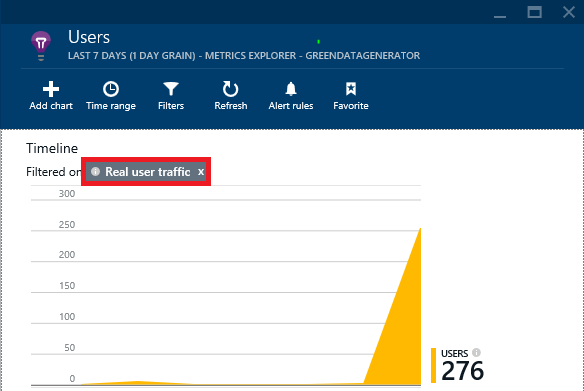Click the 276 users count value
Image resolution: width=584 pixels, height=391 pixels.
462,371
